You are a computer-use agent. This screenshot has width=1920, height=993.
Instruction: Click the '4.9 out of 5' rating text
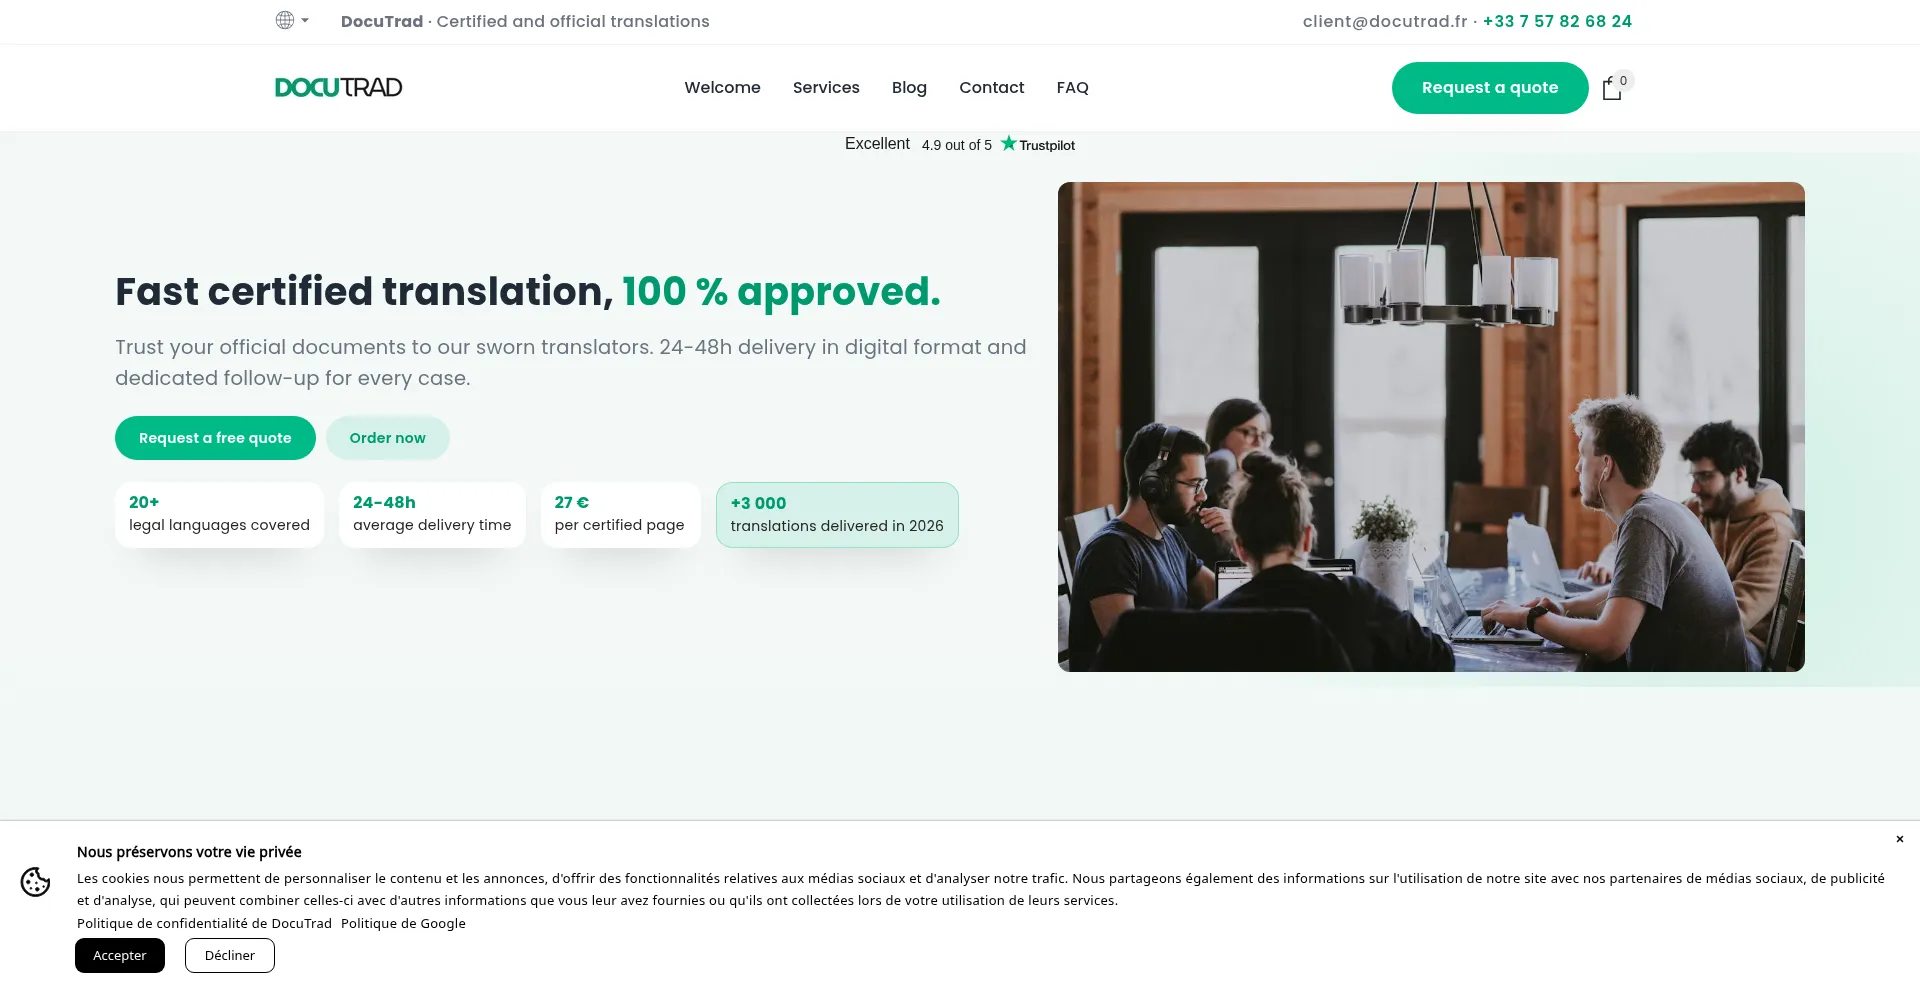point(957,145)
